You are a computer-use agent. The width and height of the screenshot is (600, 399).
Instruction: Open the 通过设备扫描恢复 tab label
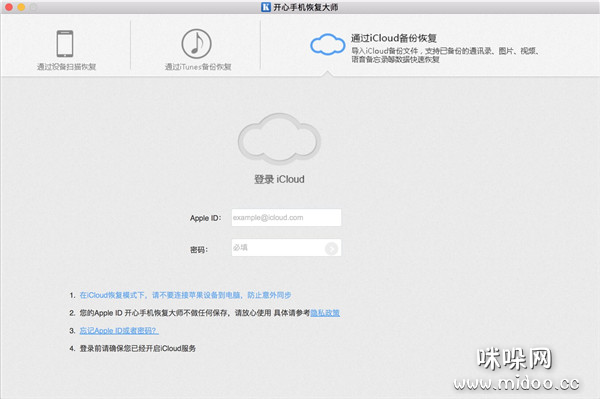point(67,67)
